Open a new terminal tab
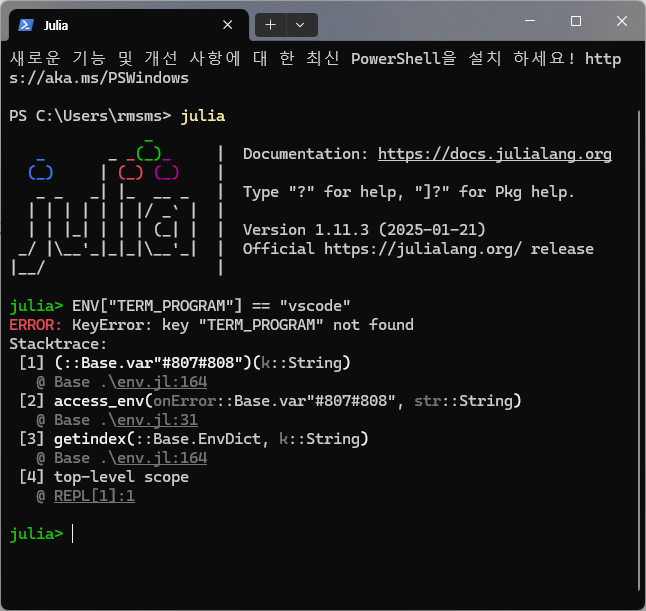Screen dimensions: 646x611 click(x=270, y=25)
